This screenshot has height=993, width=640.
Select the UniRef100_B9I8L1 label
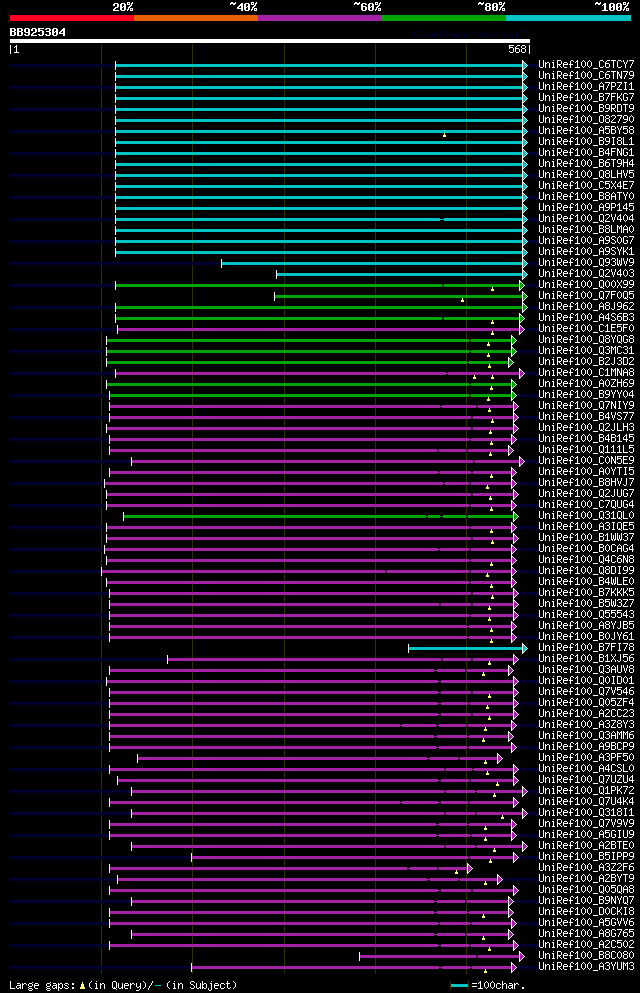click(586, 141)
